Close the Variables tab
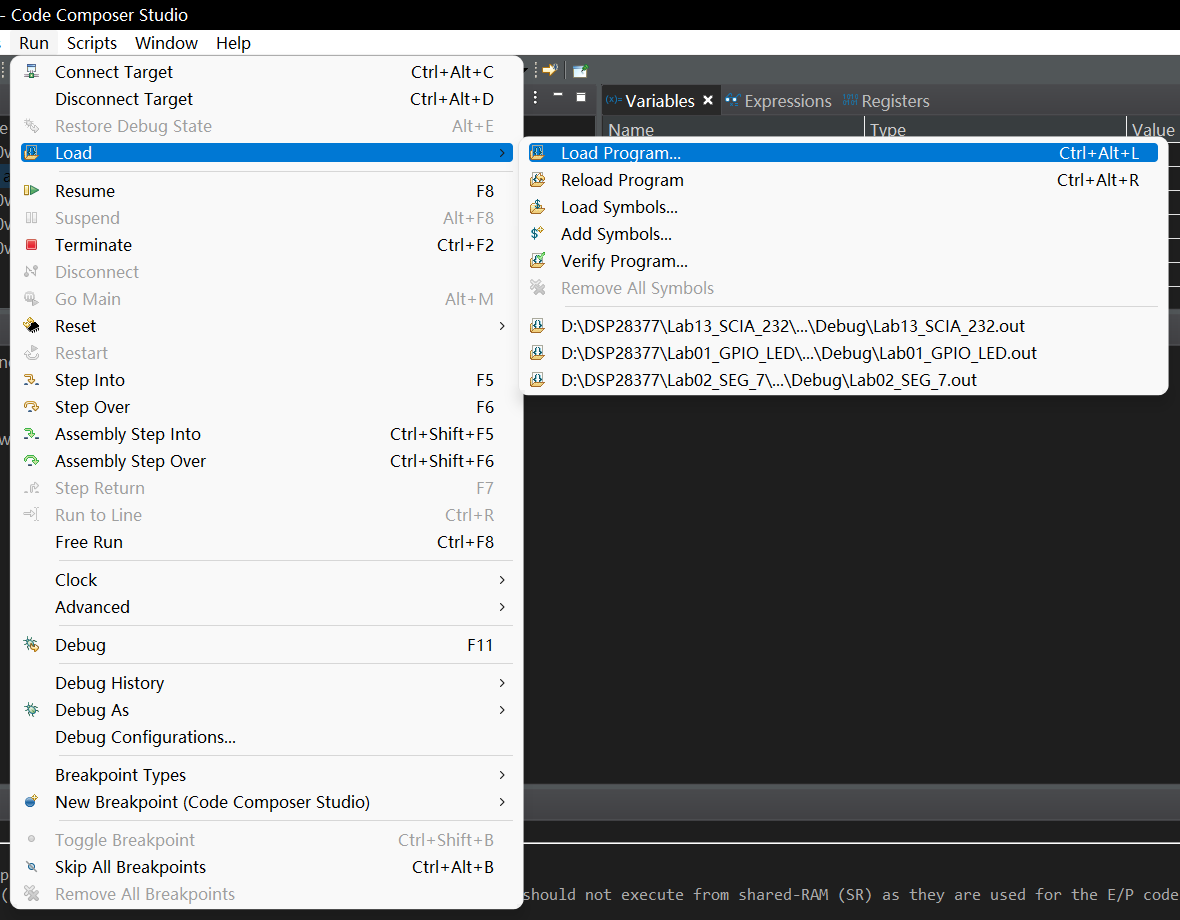Screen dimensions: 1180x920 click(x=708, y=101)
